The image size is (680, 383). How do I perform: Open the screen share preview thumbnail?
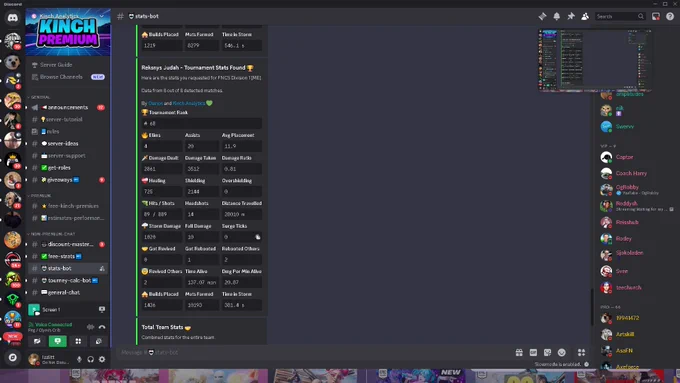595,60
